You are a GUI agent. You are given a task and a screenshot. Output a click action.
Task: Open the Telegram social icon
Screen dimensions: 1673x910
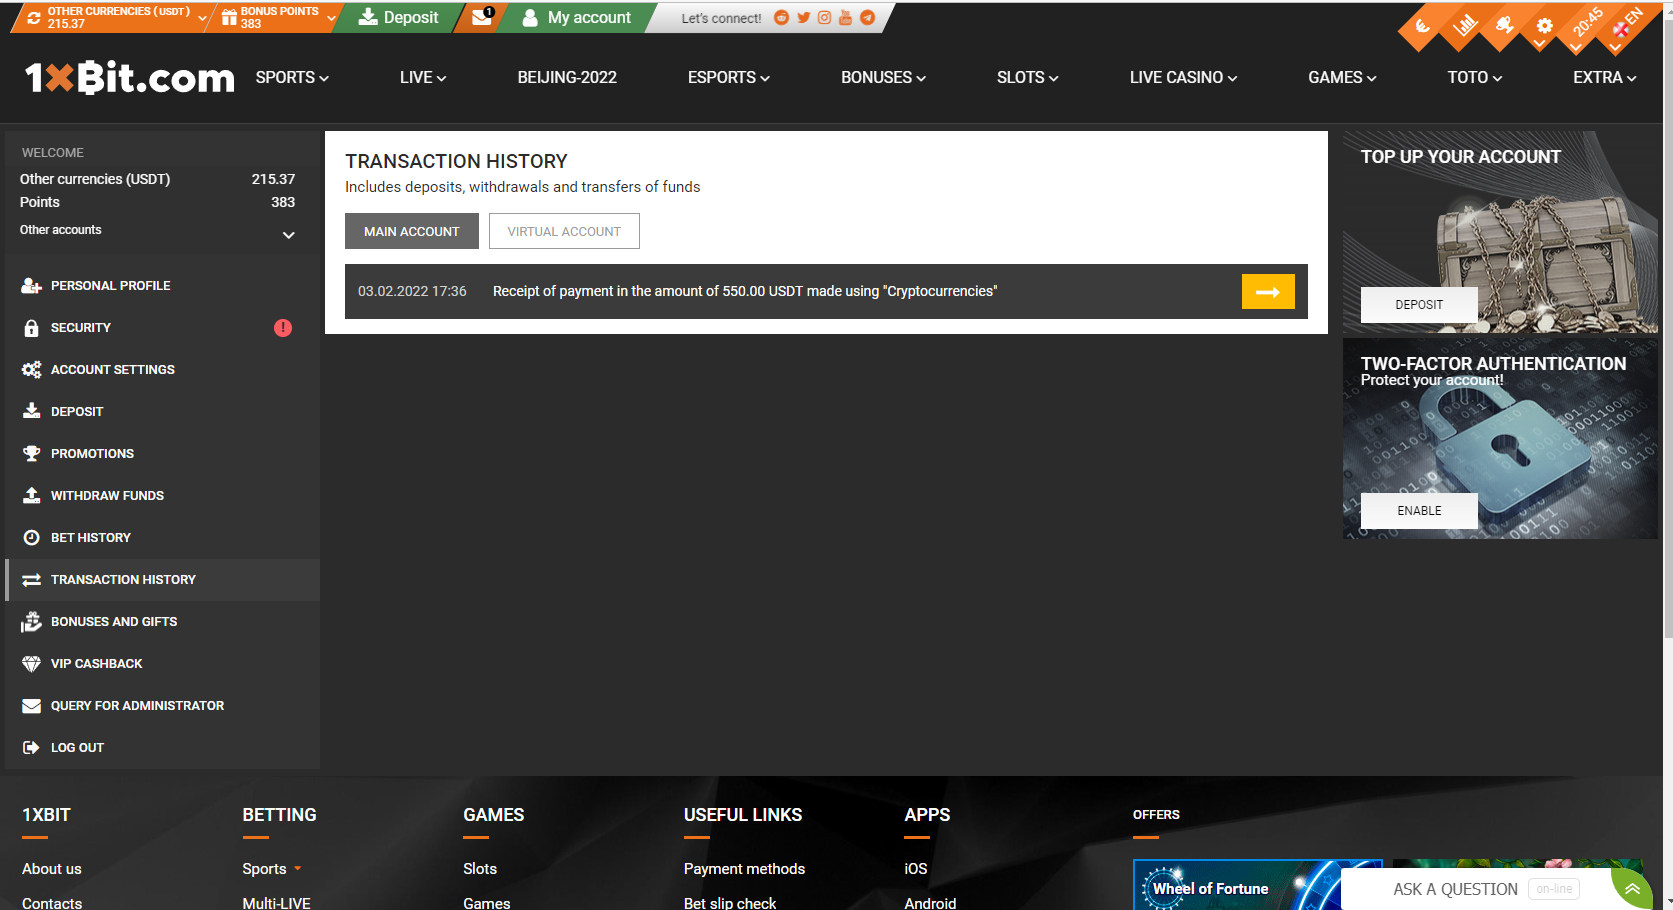click(x=867, y=18)
